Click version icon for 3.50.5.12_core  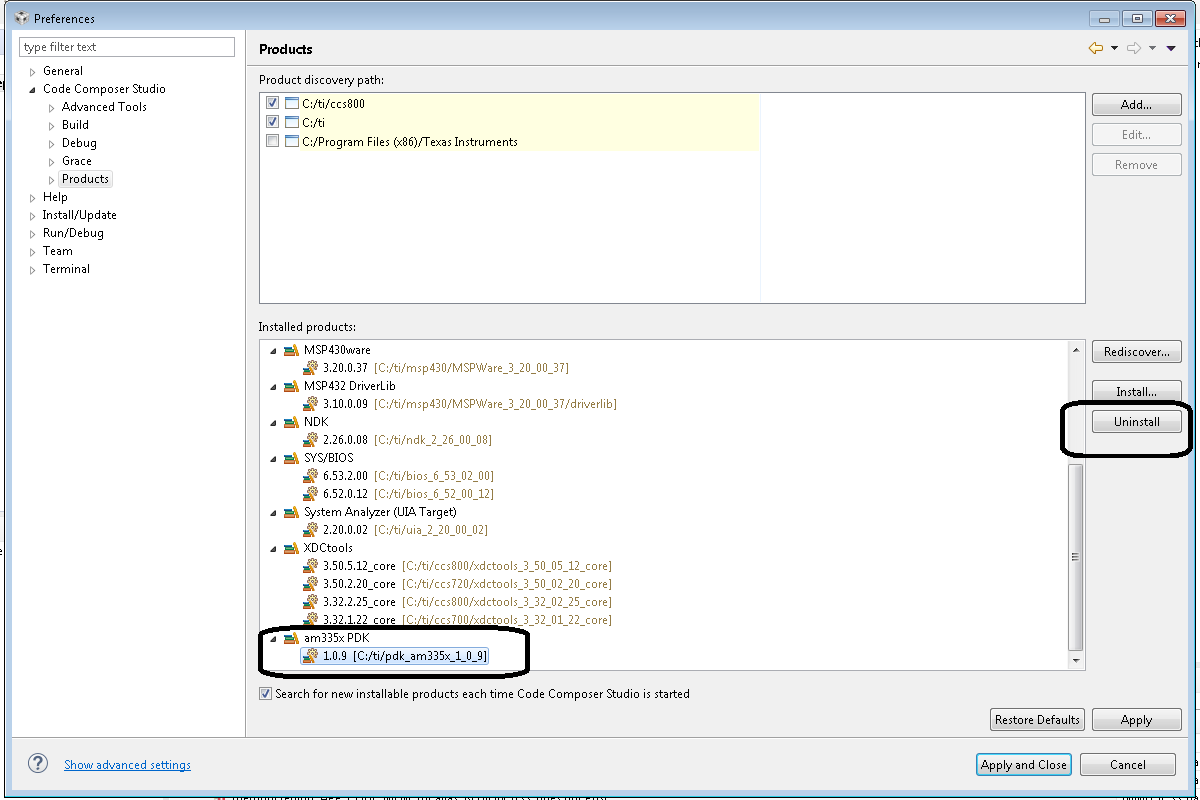click(311, 566)
